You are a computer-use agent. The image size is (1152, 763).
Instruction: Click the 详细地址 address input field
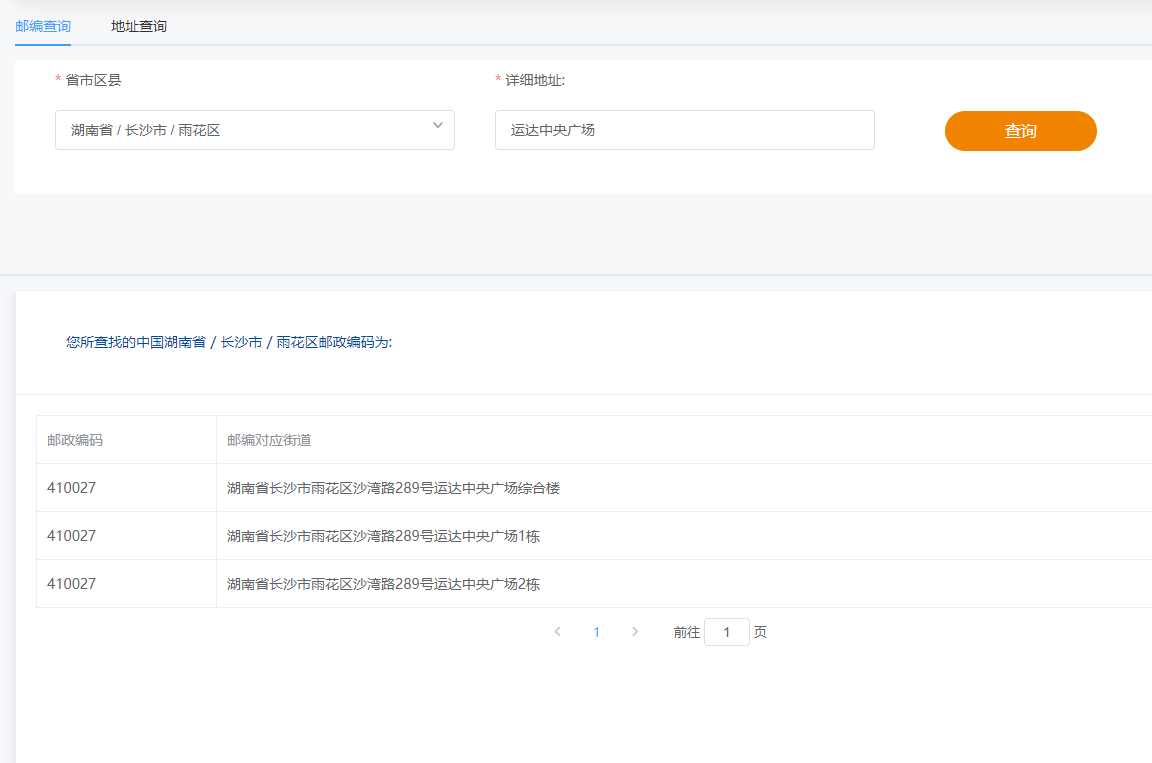[x=684, y=129]
